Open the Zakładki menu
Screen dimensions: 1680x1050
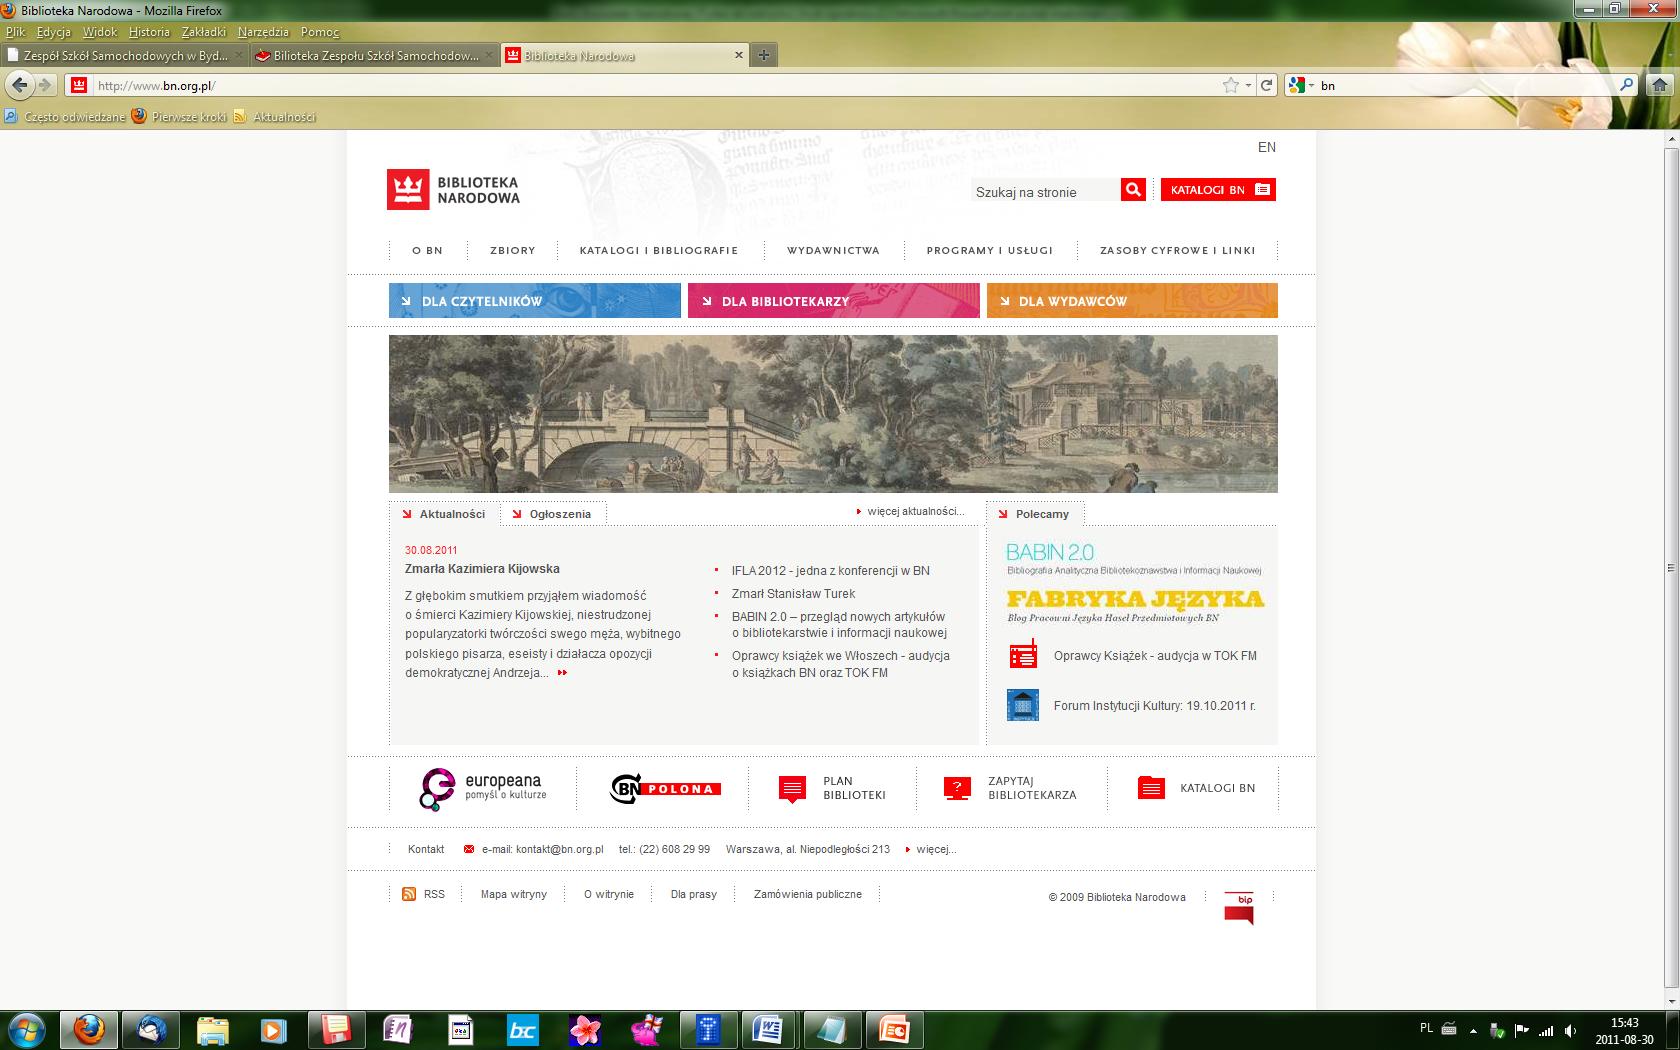[x=203, y=32]
